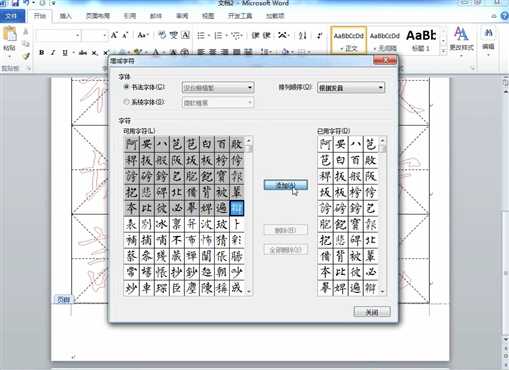The height and width of the screenshot is (370, 509).
Task: Select character 白 in used characters list
Action: click(340, 160)
